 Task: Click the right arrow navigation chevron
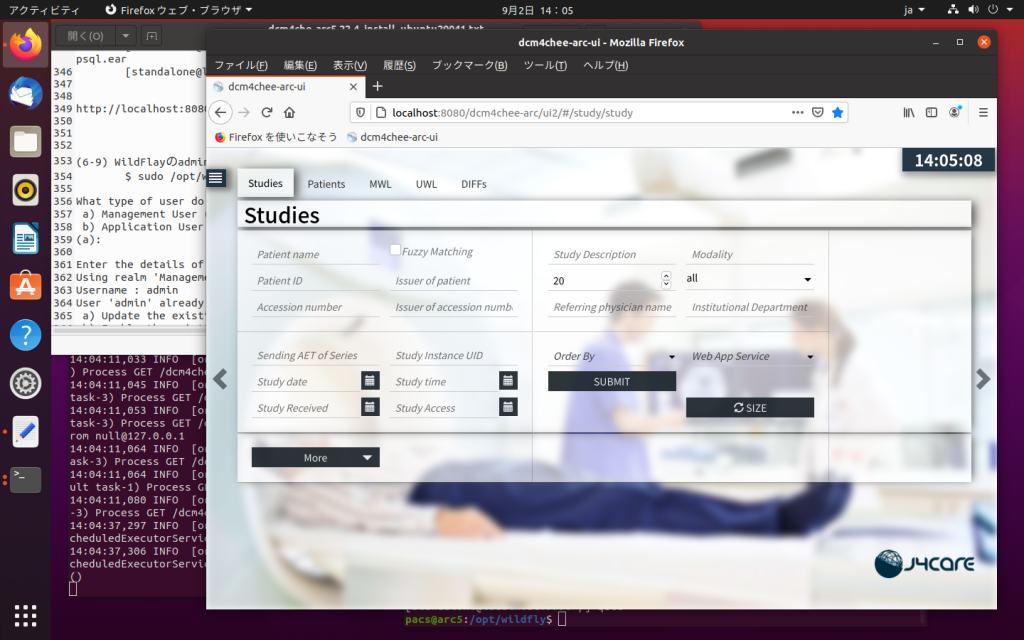[x=983, y=379]
